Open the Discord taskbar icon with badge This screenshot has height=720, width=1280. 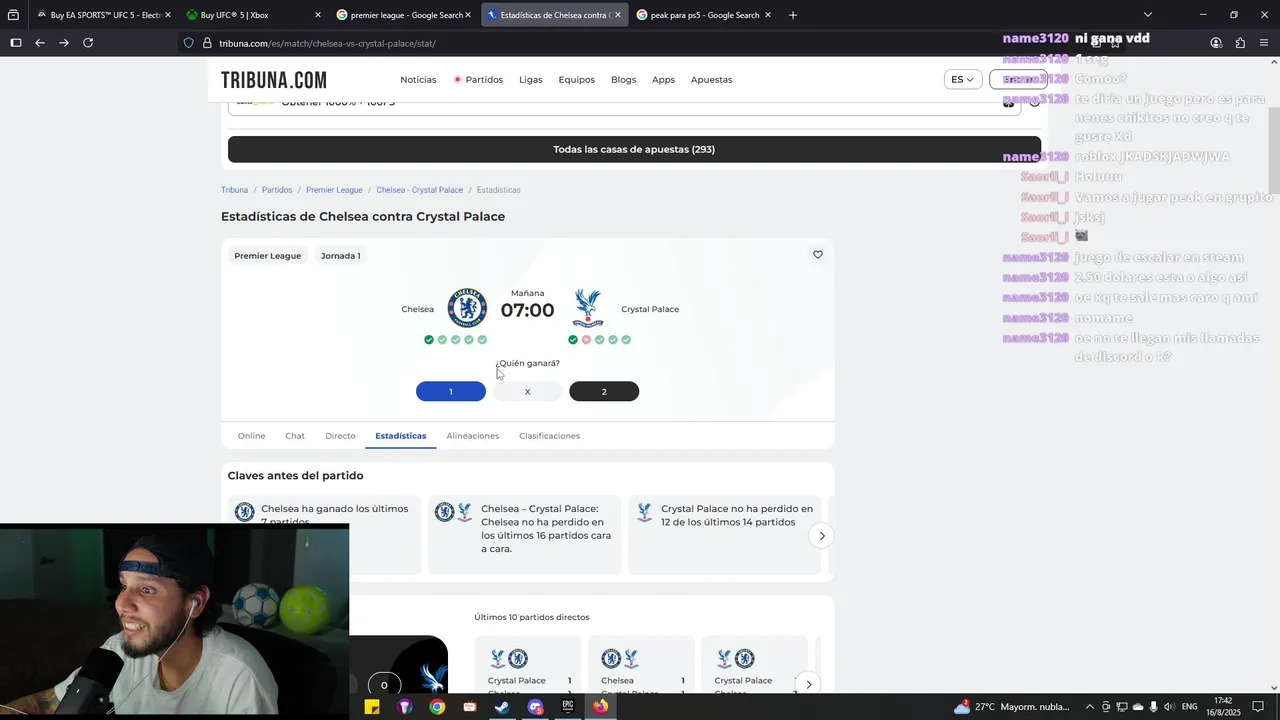535,707
